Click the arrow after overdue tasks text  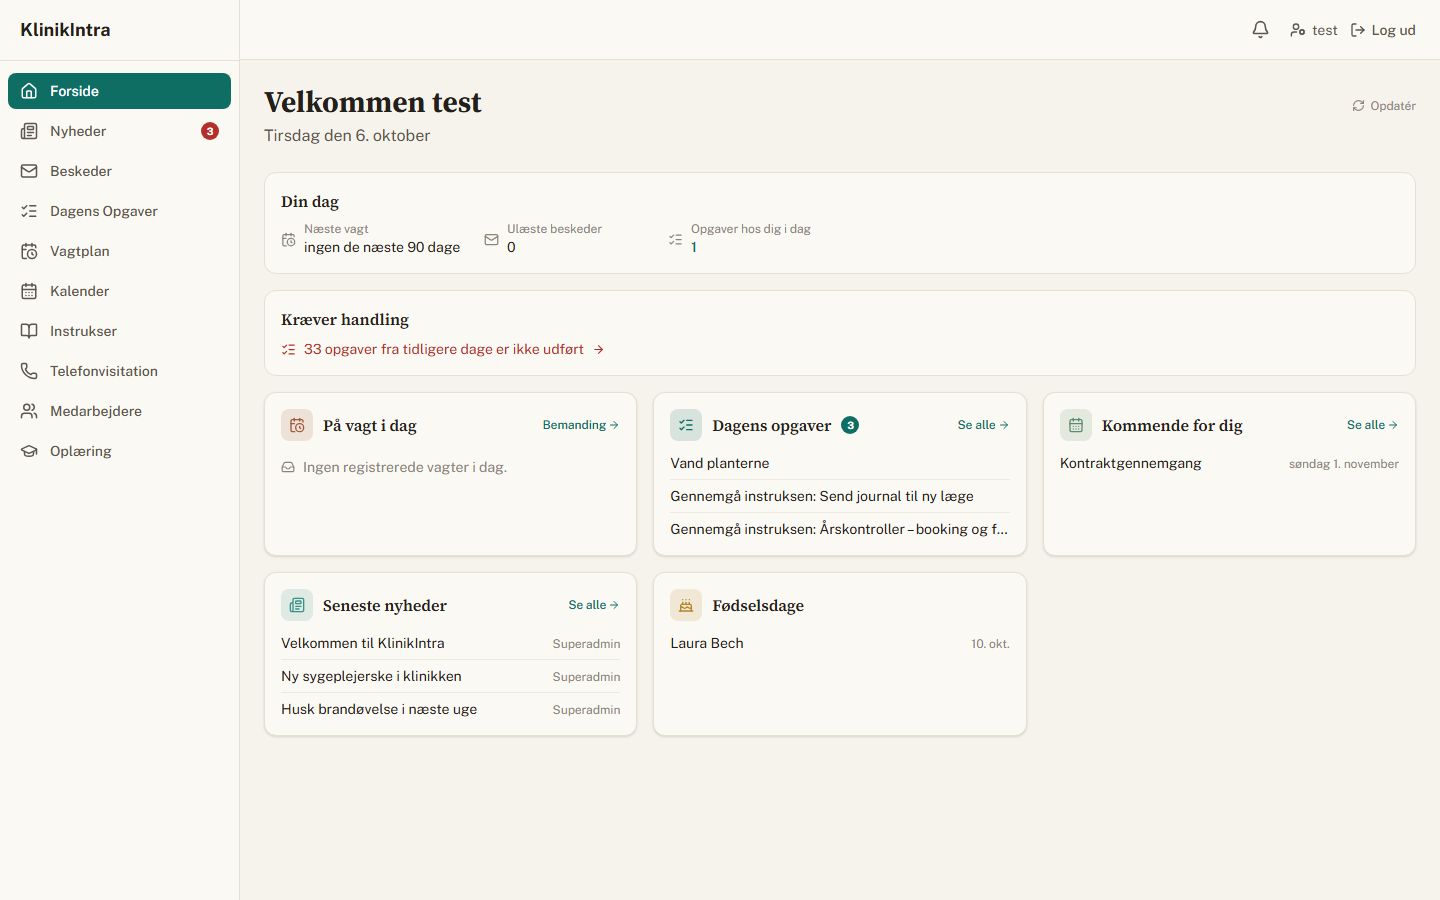(598, 349)
